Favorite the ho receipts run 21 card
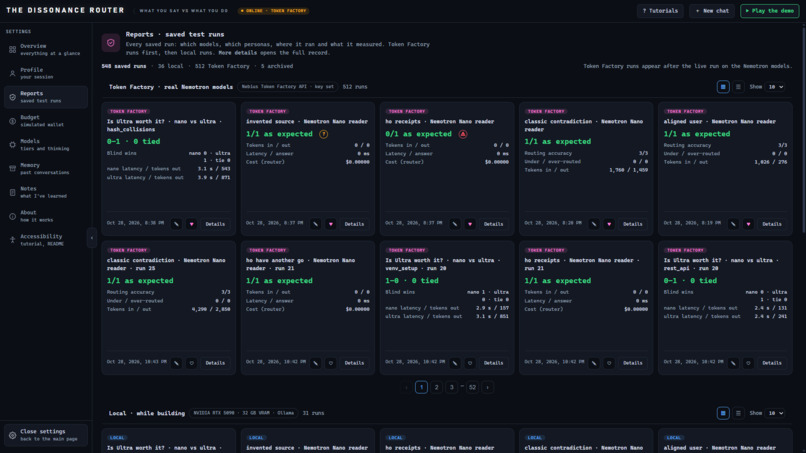 [x=610, y=363]
